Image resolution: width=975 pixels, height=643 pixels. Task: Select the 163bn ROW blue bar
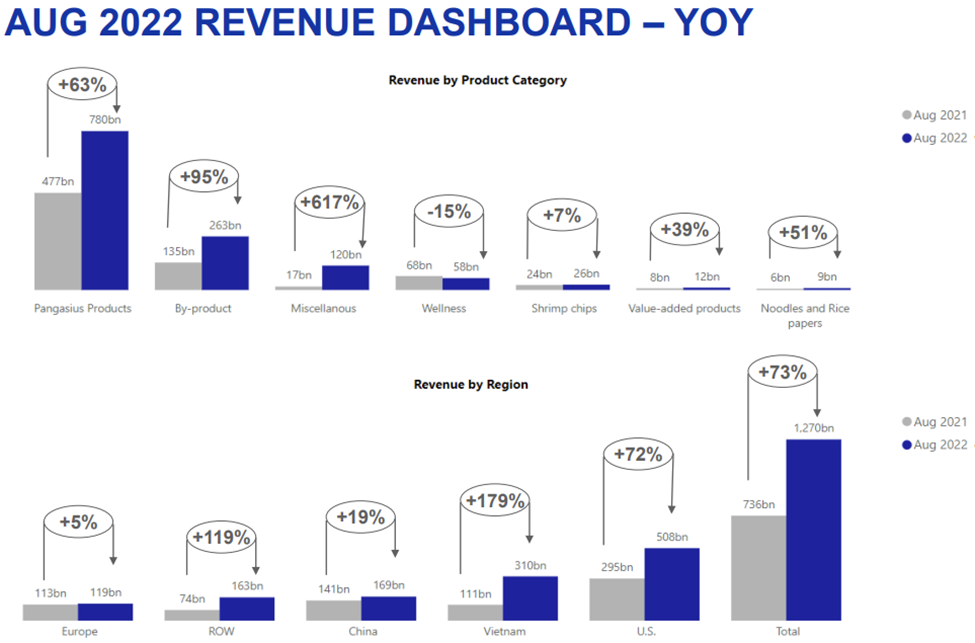[246, 608]
